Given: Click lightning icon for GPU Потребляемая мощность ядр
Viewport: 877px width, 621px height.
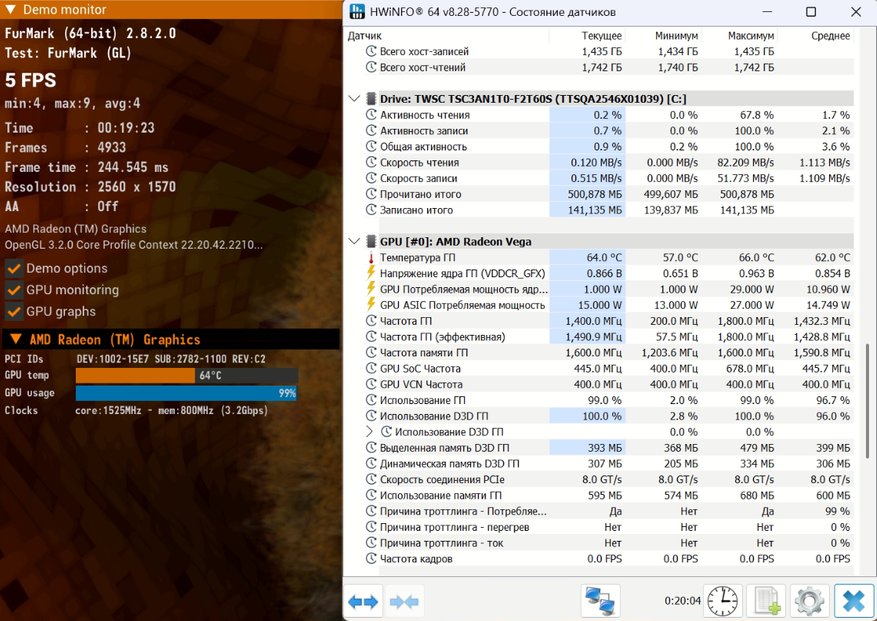Looking at the screenshot, I should 370,289.
